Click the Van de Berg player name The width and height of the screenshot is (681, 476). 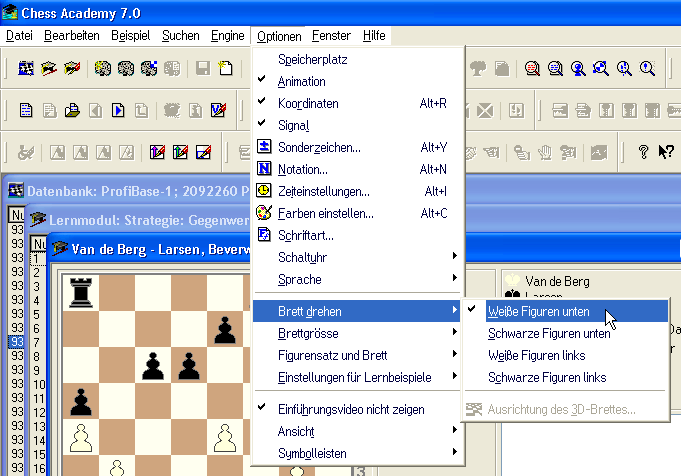[x=557, y=281]
